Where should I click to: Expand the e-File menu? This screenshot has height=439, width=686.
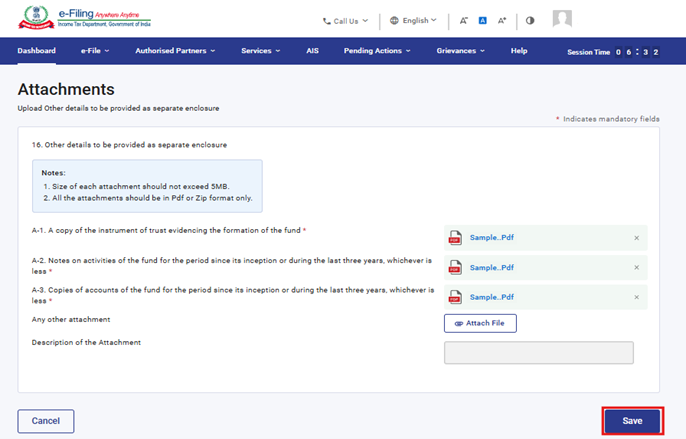tap(95, 51)
